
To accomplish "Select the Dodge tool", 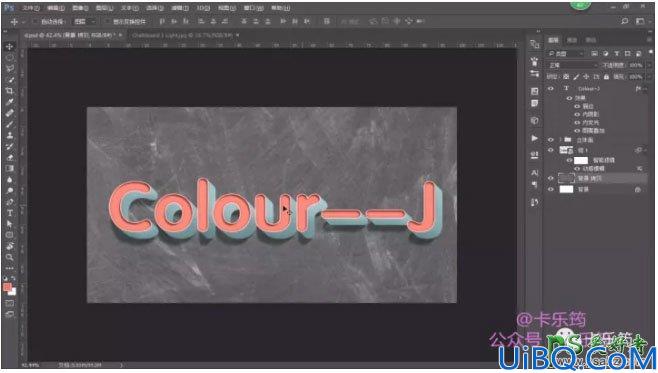I will click(x=9, y=190).
